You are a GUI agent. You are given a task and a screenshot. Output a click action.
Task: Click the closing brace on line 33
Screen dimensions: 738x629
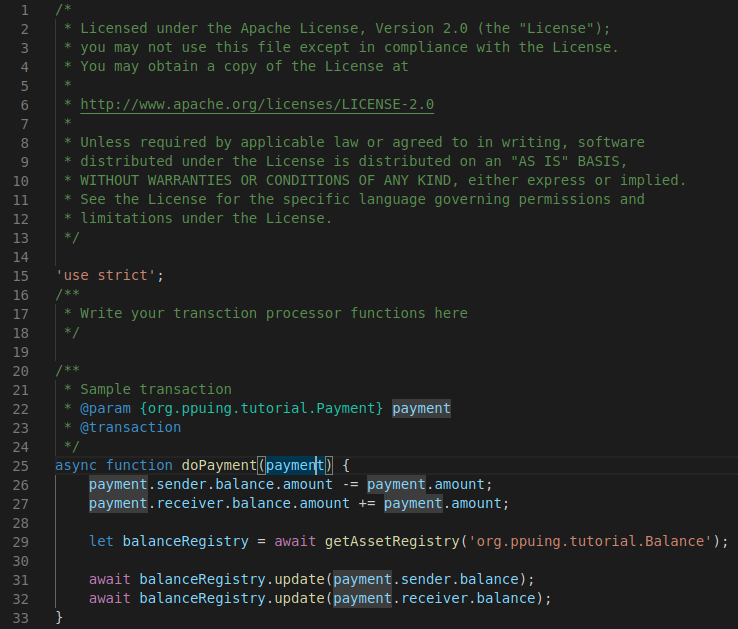coord(59,617)
